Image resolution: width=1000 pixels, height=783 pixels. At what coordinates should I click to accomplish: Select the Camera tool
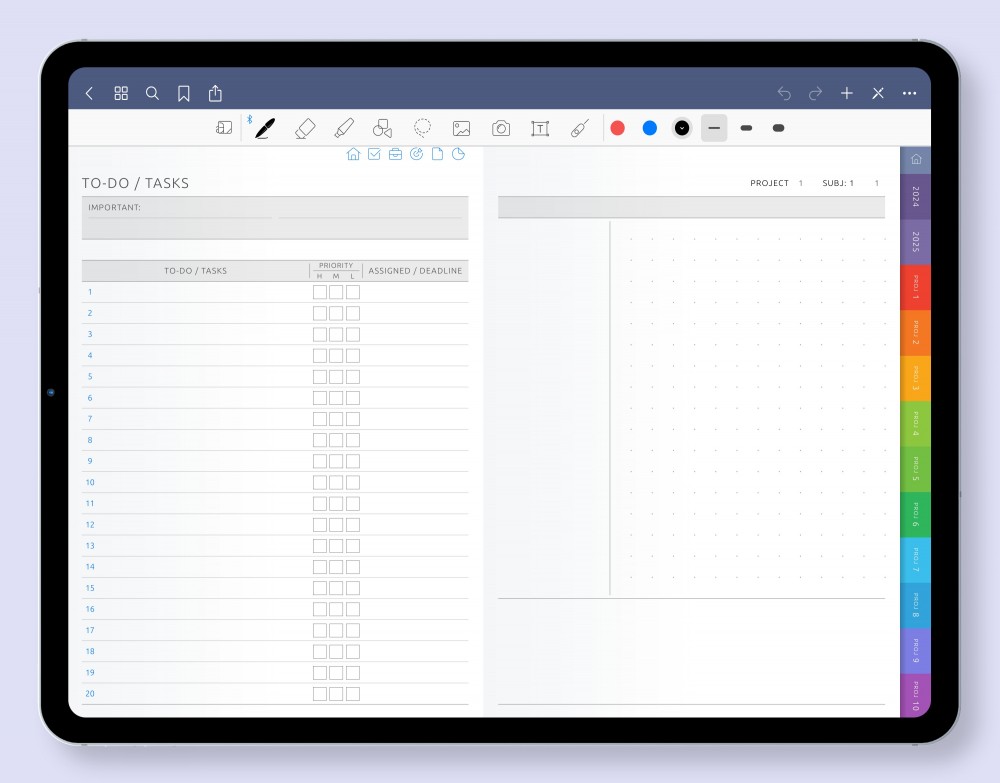501,129
